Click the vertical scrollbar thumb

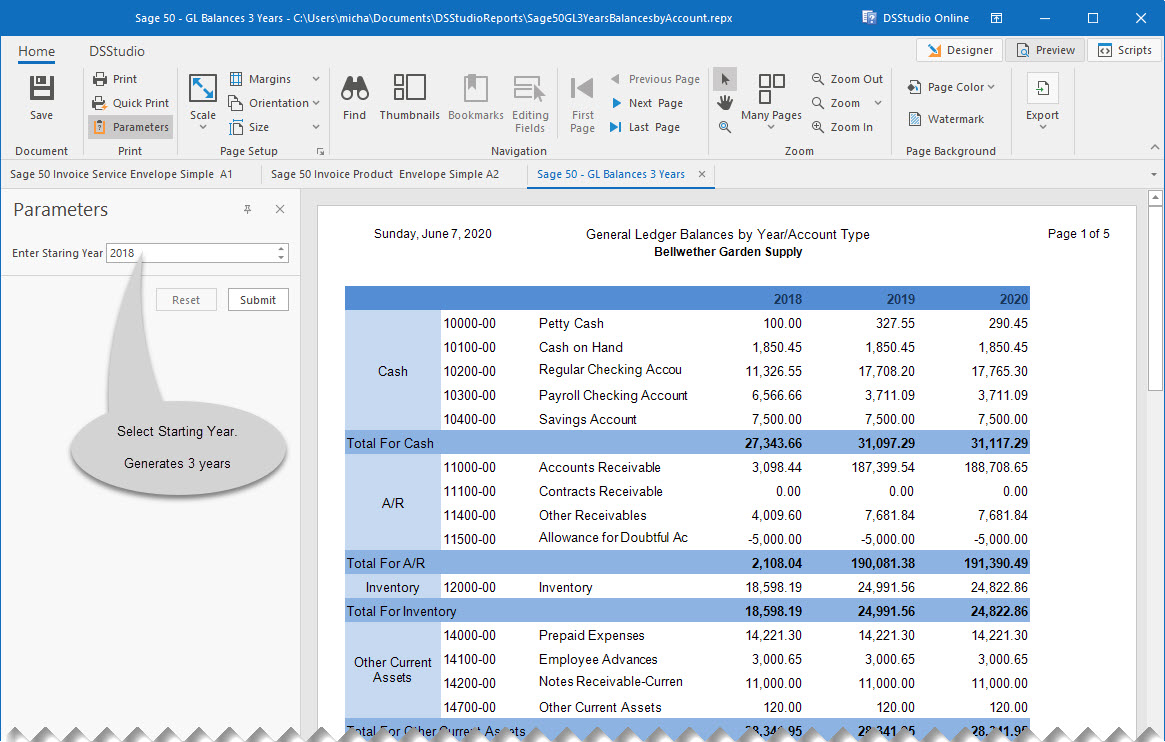point(1155,299)
